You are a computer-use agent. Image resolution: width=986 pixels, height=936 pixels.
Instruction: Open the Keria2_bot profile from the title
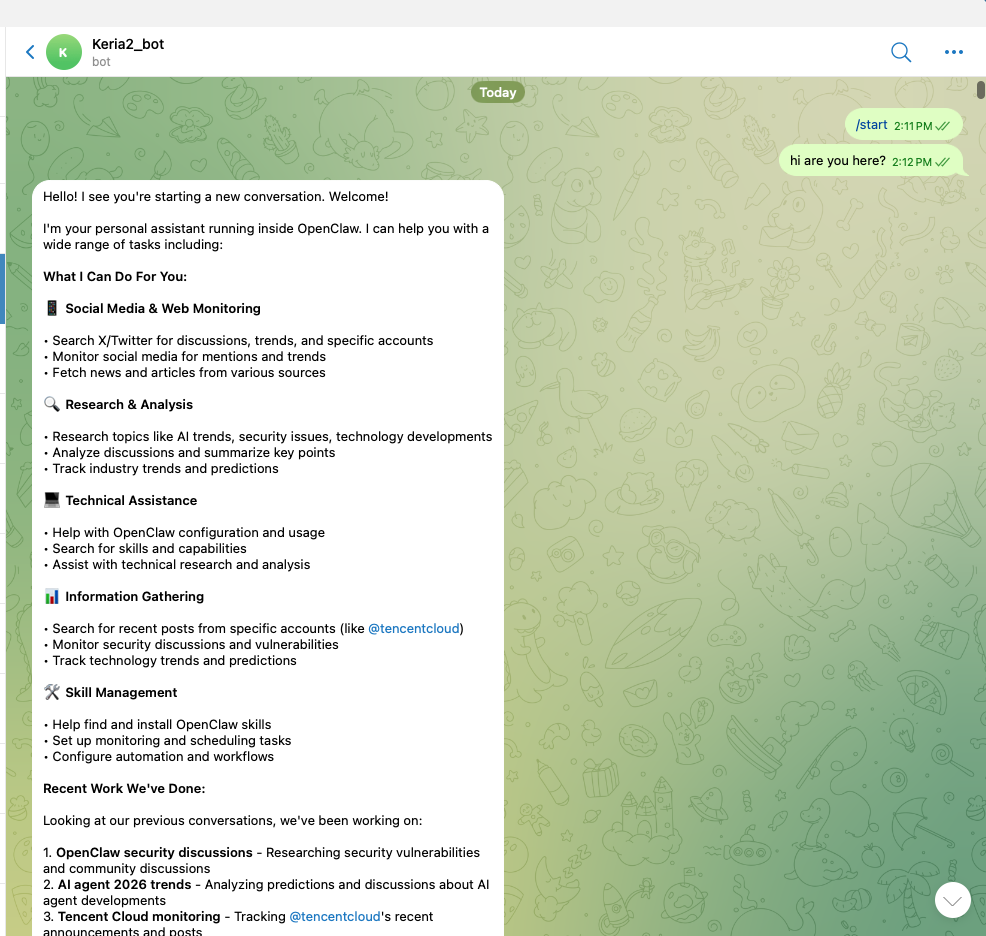128,44
